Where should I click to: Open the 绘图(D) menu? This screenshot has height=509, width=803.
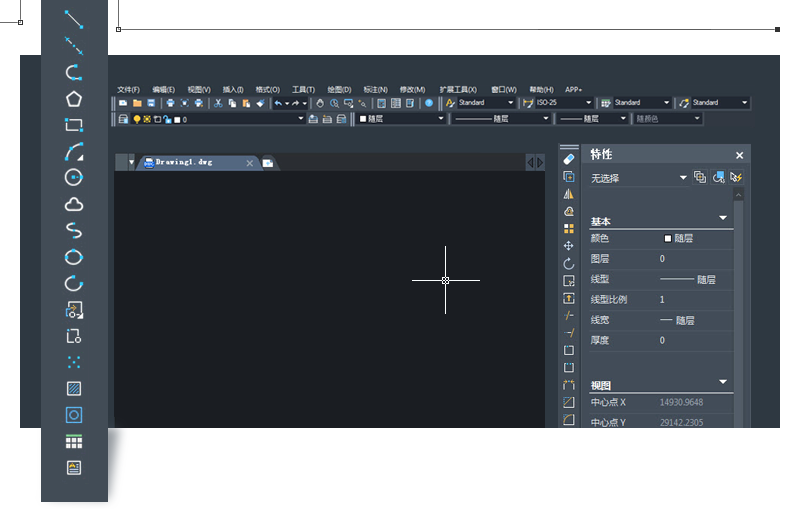tap(340, 89)
